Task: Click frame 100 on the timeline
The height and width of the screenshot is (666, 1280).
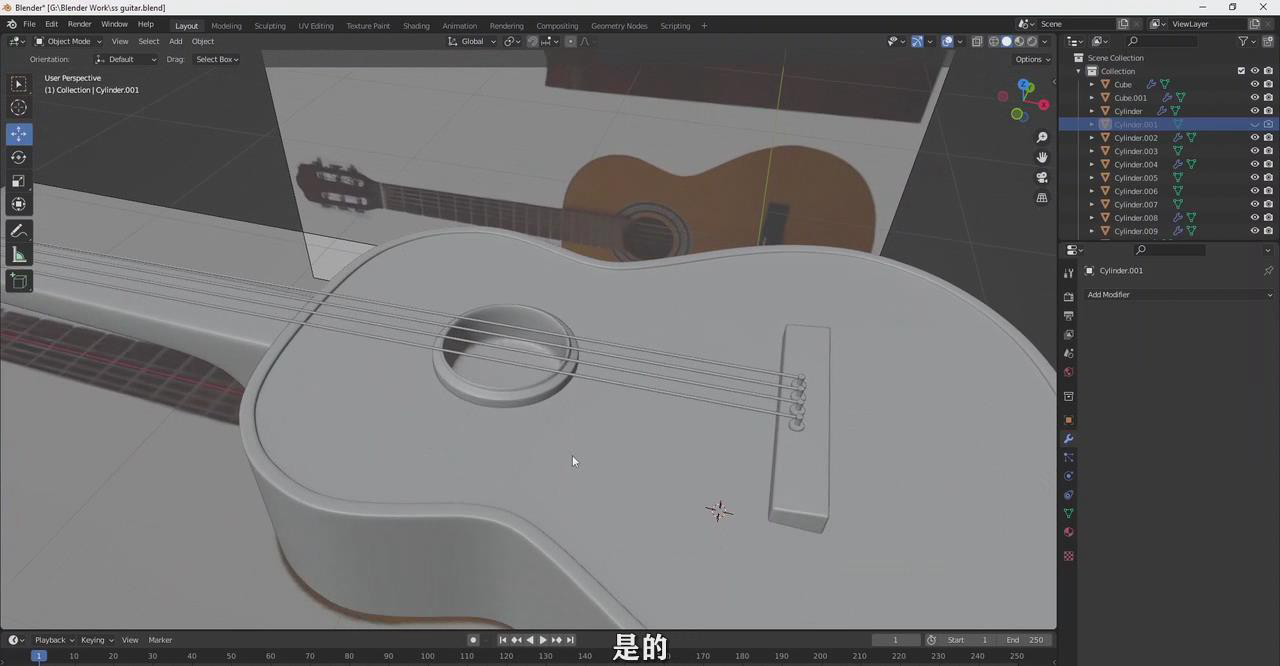Action: tap(427, 656)
